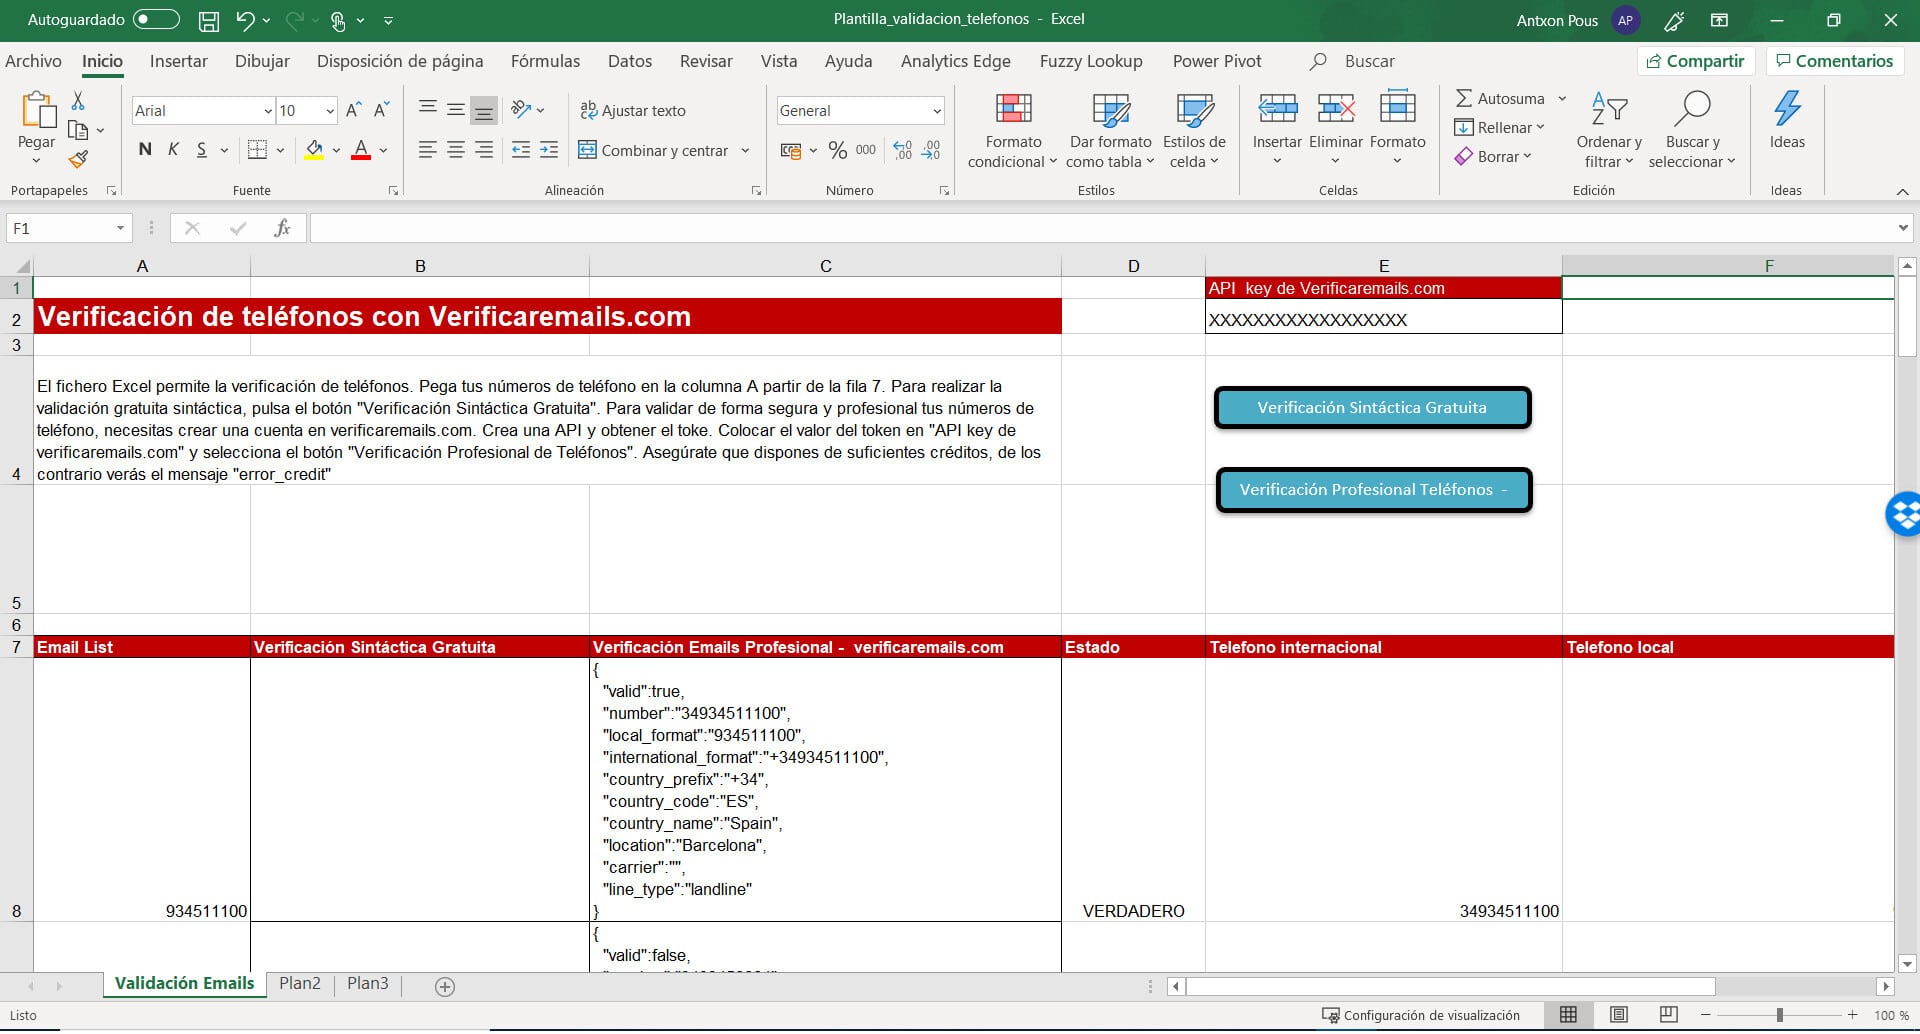Screen dimensions: 1920x1034
Task: Click the Comentarios button
Action: pos(1835,61)
